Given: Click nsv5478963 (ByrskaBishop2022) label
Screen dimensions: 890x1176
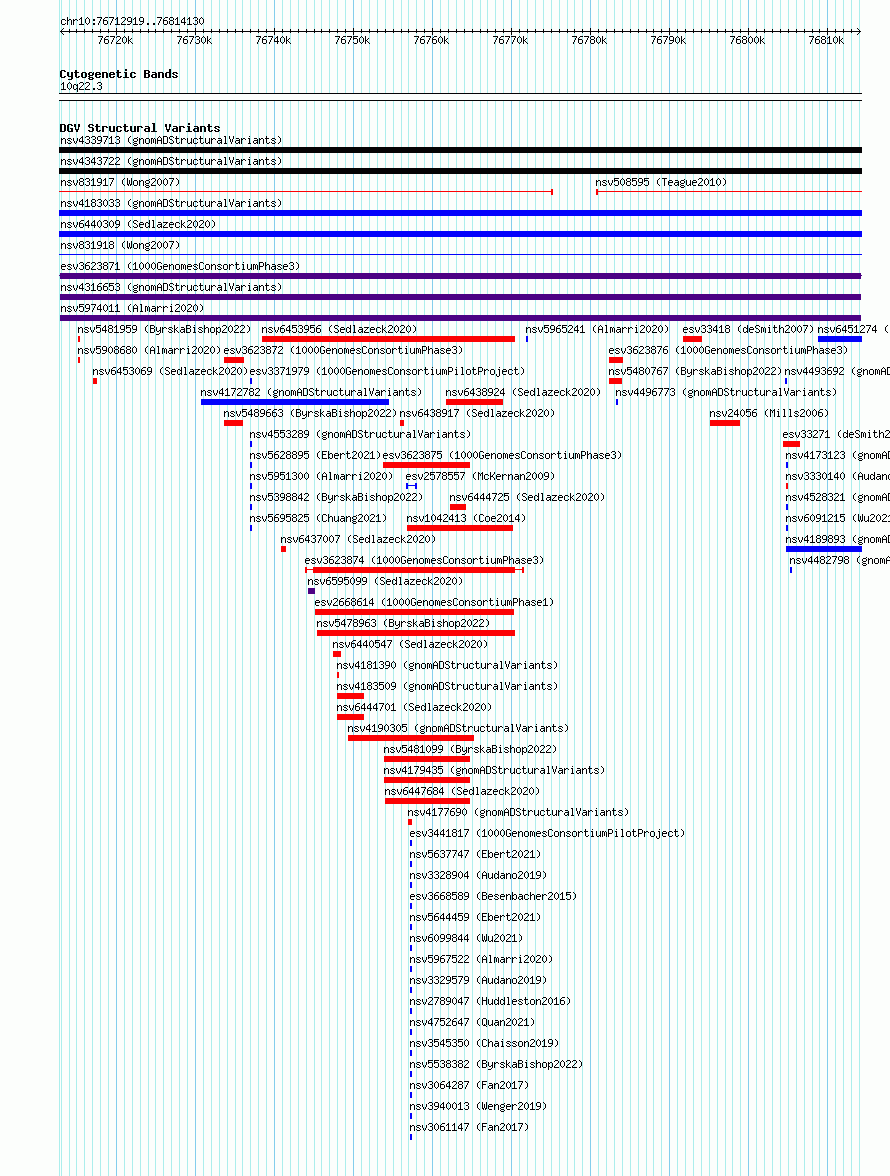Looking at the screenshot, I should tap(403, 623).
